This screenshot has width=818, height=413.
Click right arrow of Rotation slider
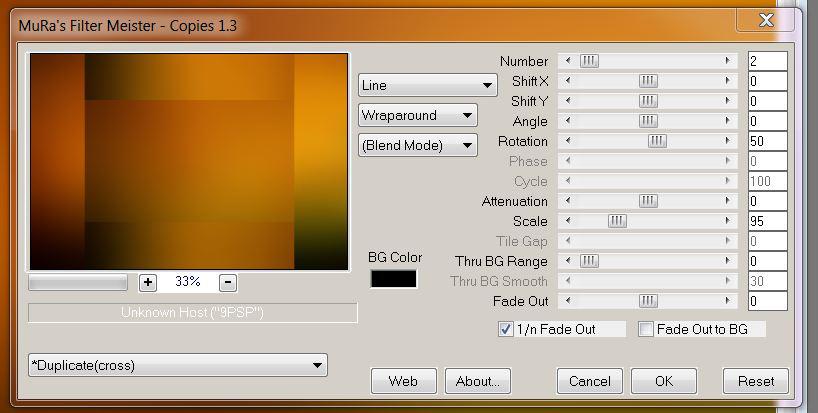[727, 141]
